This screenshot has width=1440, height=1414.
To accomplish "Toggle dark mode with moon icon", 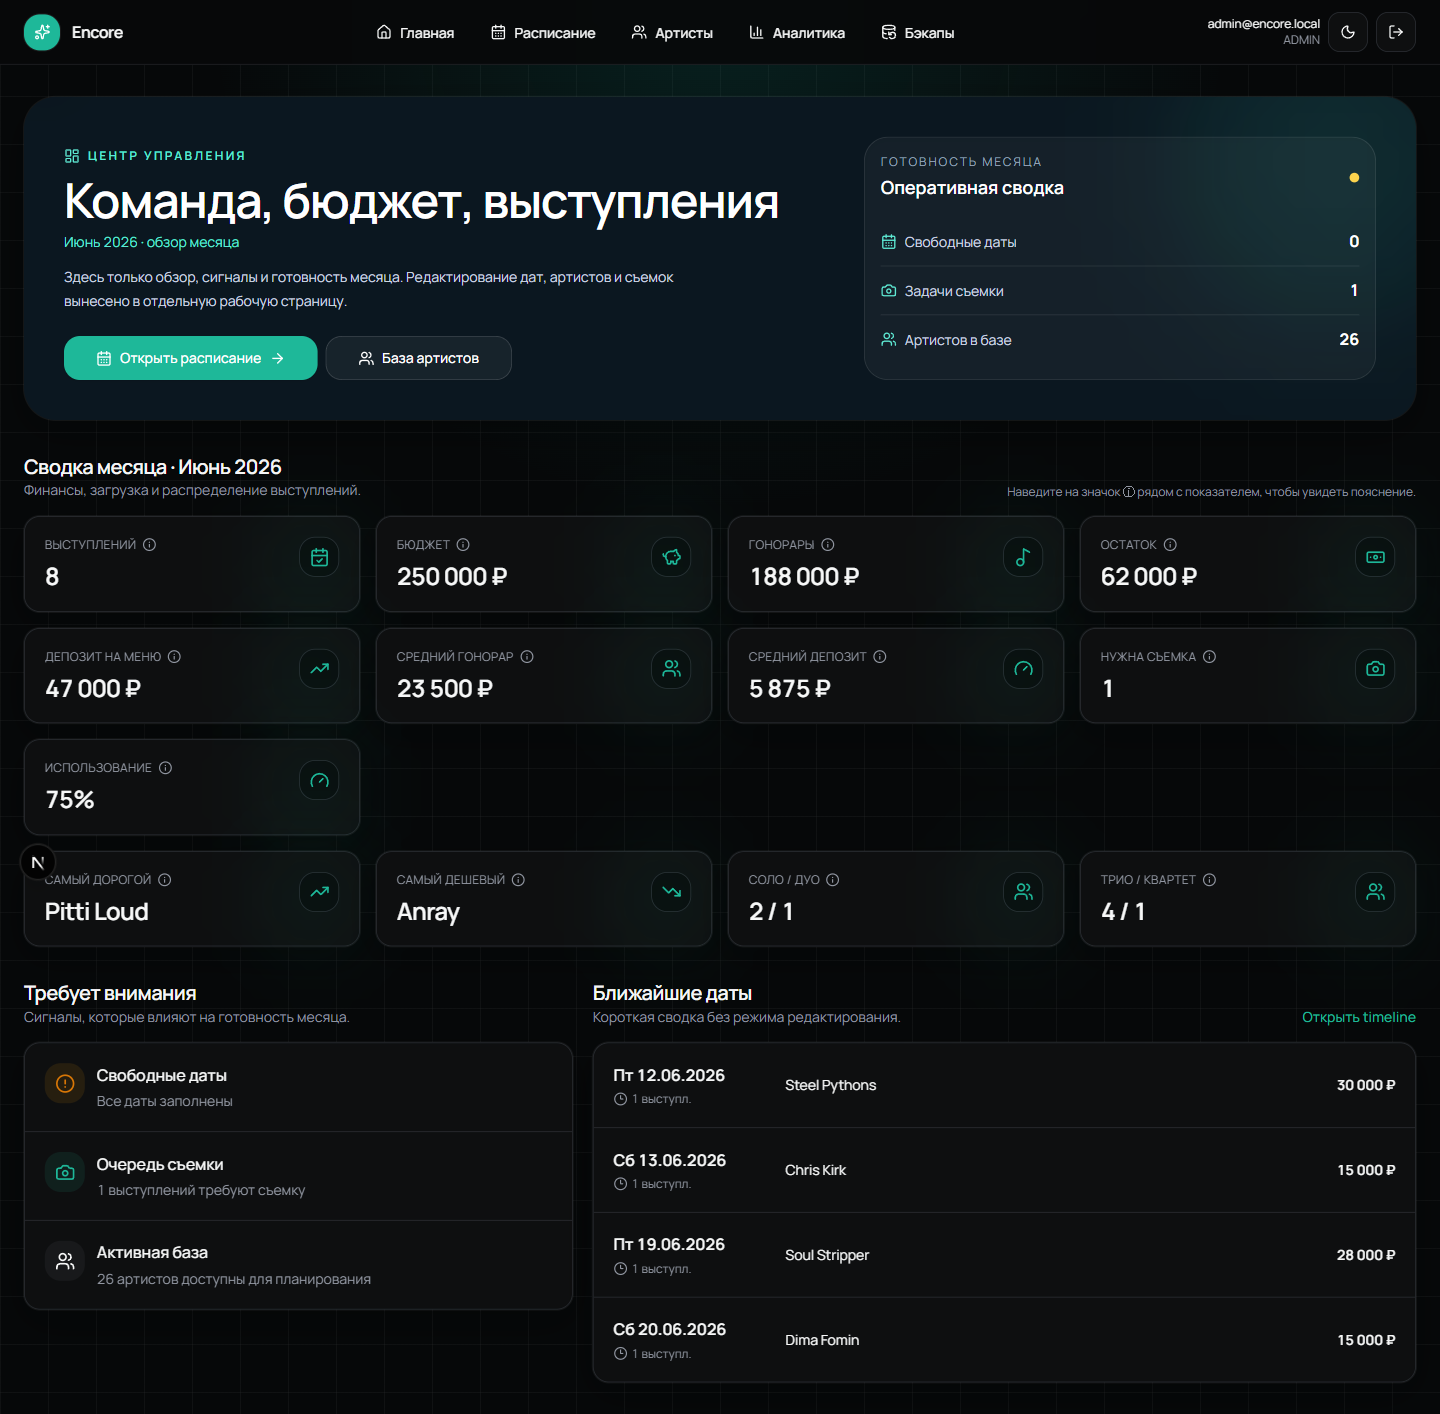I will (1348, 32).
